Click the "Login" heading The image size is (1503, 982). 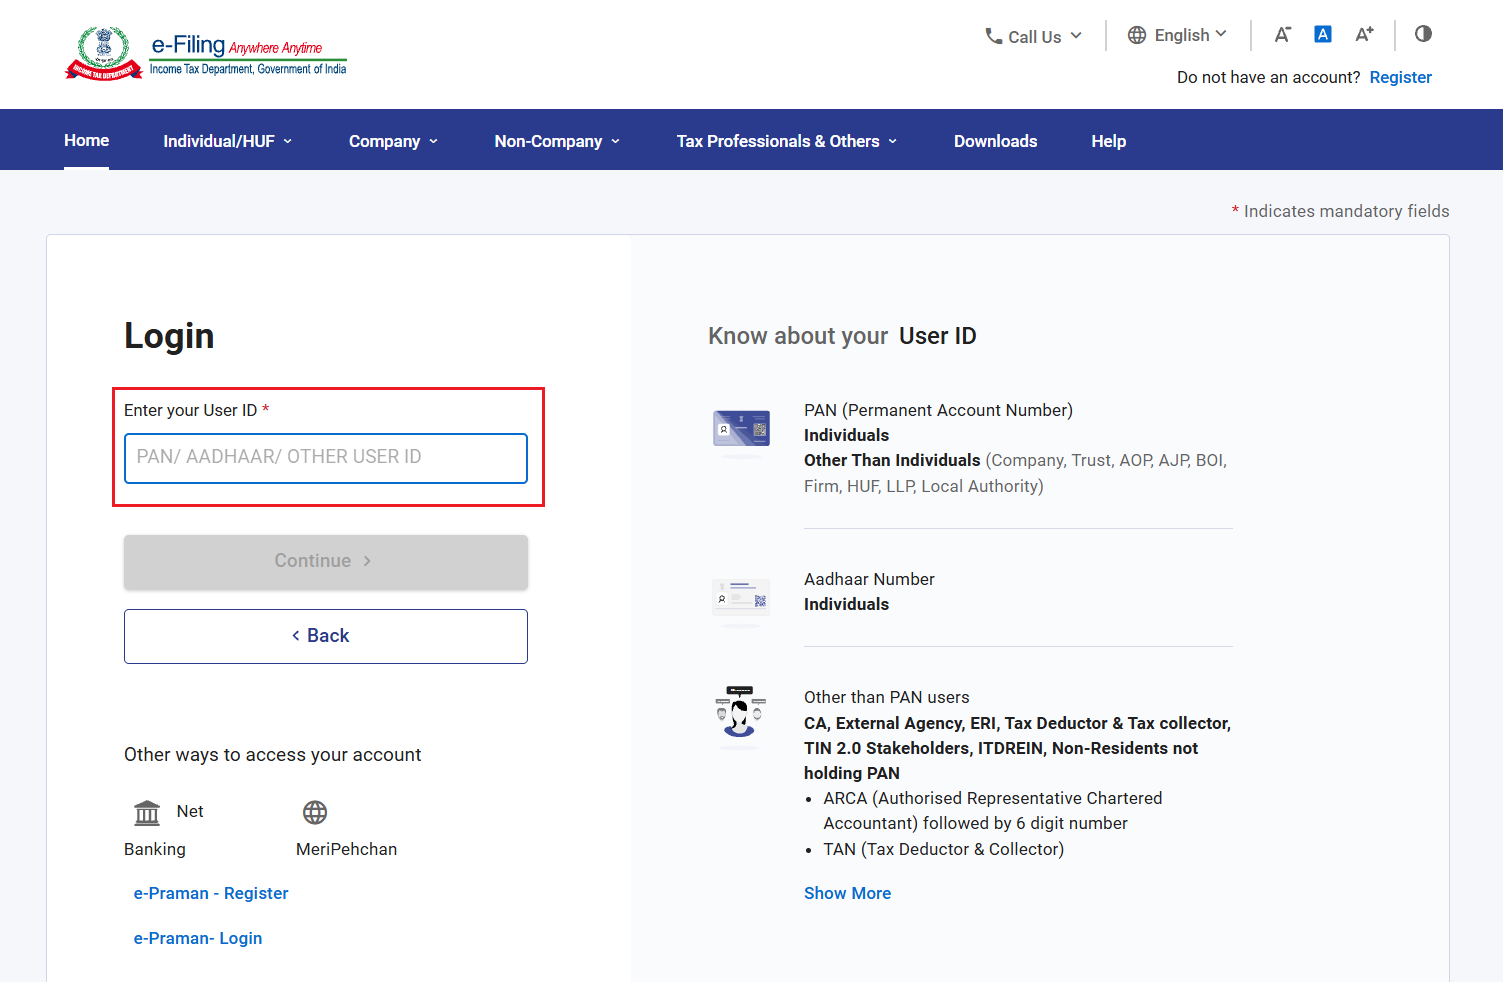[x=169, y=336]
